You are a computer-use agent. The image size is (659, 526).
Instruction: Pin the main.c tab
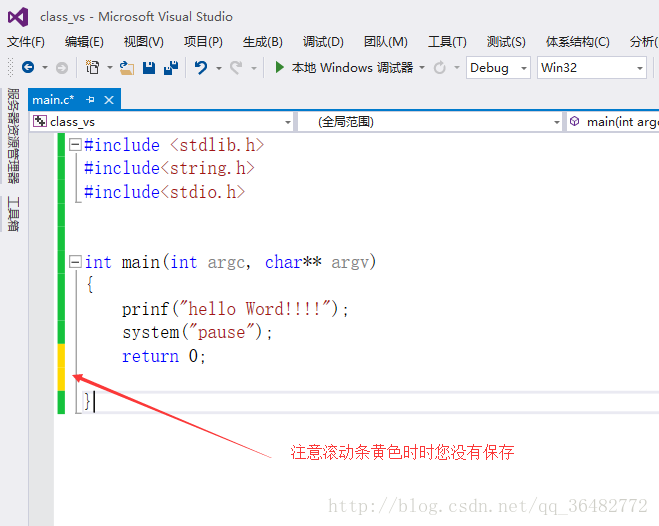coord(90,100)
